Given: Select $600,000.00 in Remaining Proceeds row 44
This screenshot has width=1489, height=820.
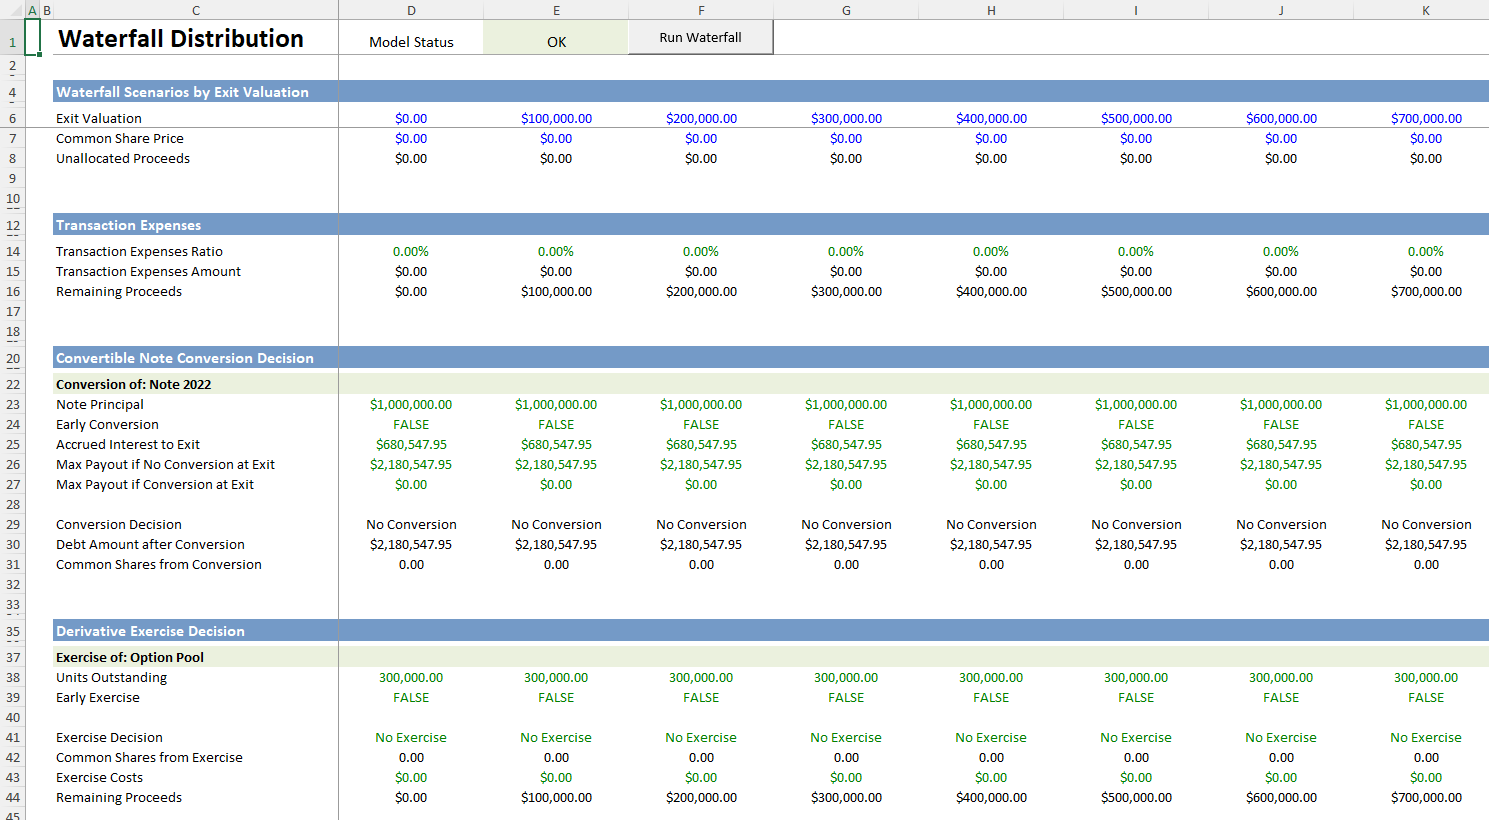Looking at the screenshot, I should [x=1281, y=797].
